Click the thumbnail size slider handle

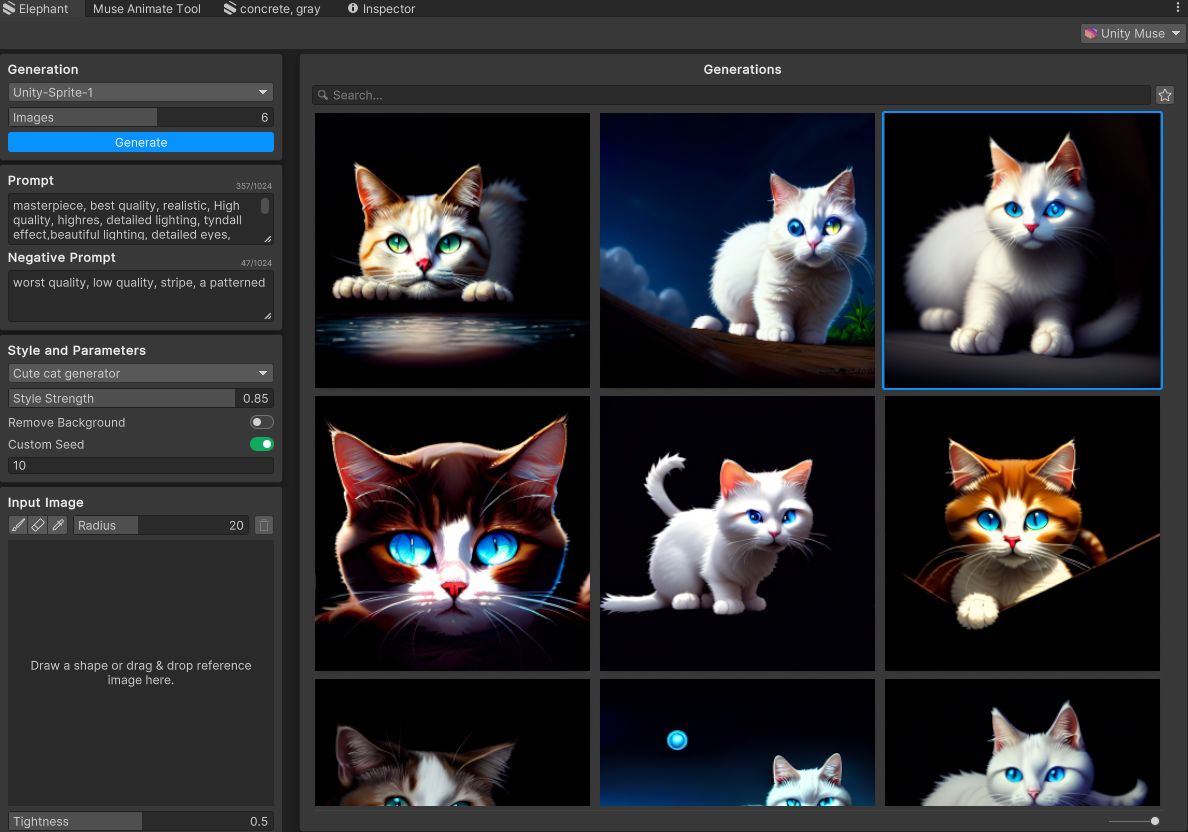tap(1155, 821)
